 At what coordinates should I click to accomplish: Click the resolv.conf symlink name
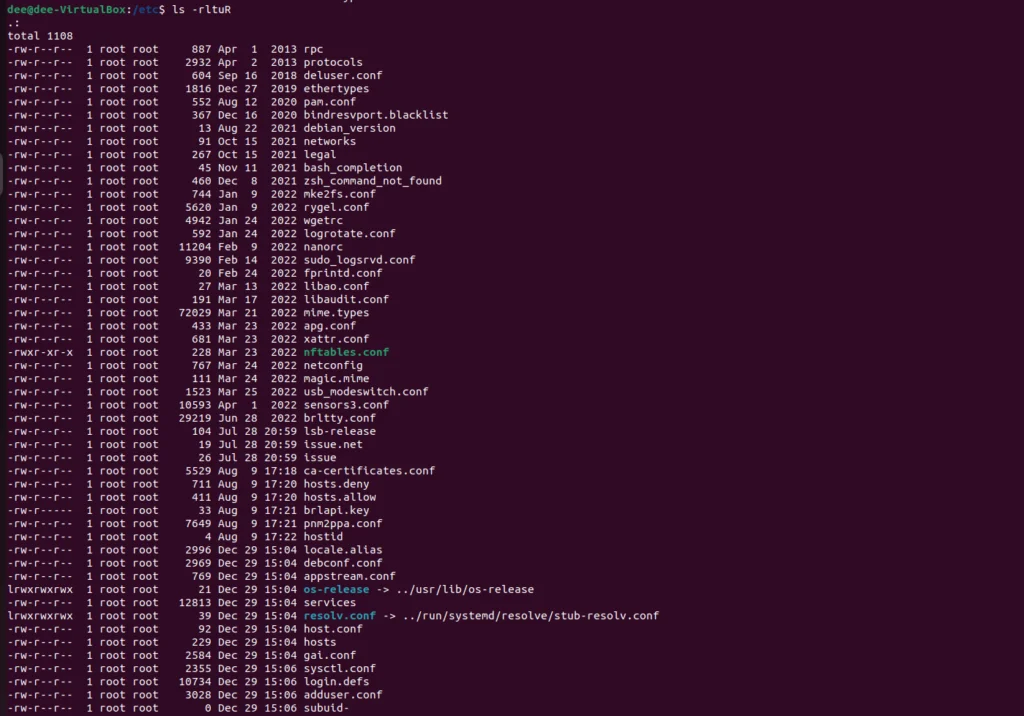coord(340,615)
